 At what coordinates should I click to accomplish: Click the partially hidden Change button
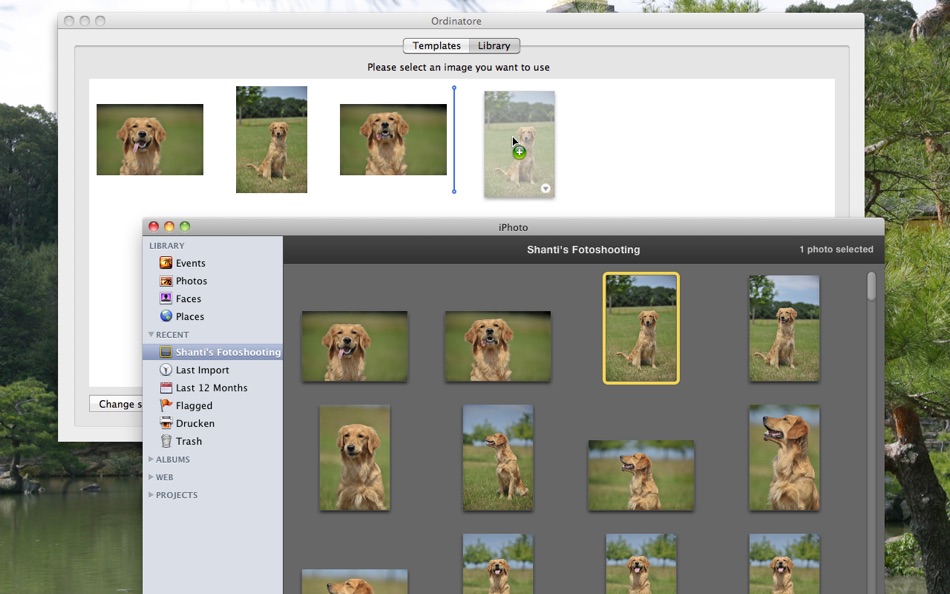pos(116,404)
